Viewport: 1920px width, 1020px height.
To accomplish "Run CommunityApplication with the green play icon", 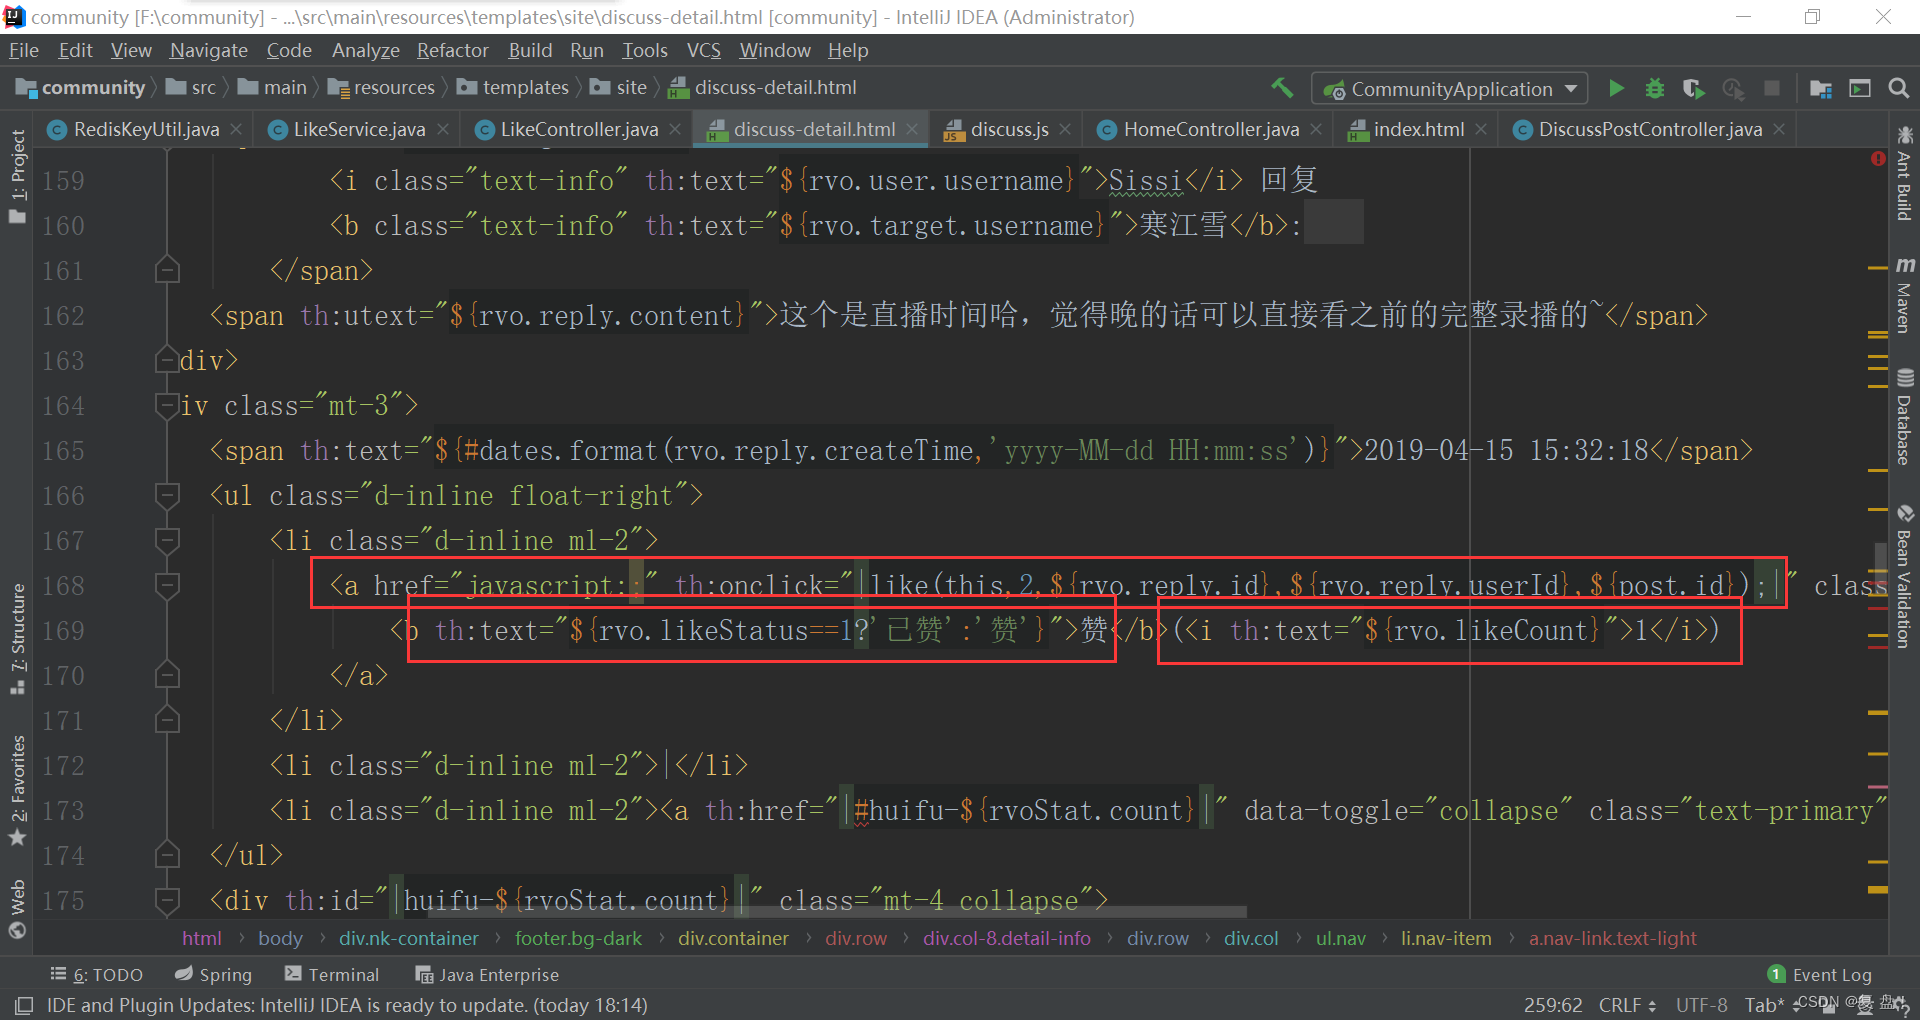I will 1616,88.
